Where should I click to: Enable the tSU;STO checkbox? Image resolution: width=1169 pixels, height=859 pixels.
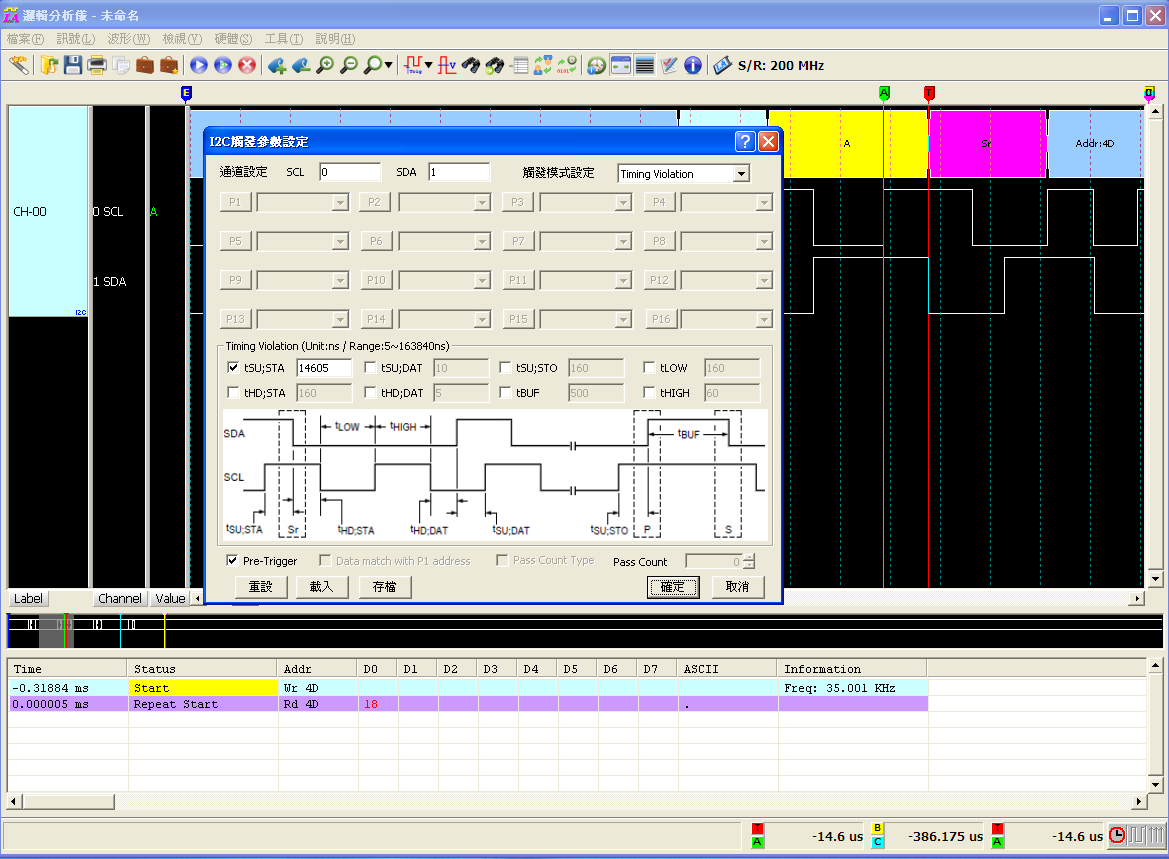pyautogui.click(x=505, y=368)
